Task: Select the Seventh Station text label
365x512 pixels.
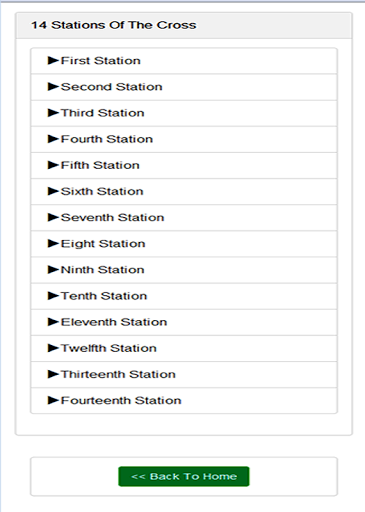Action: tap(112, 217)
